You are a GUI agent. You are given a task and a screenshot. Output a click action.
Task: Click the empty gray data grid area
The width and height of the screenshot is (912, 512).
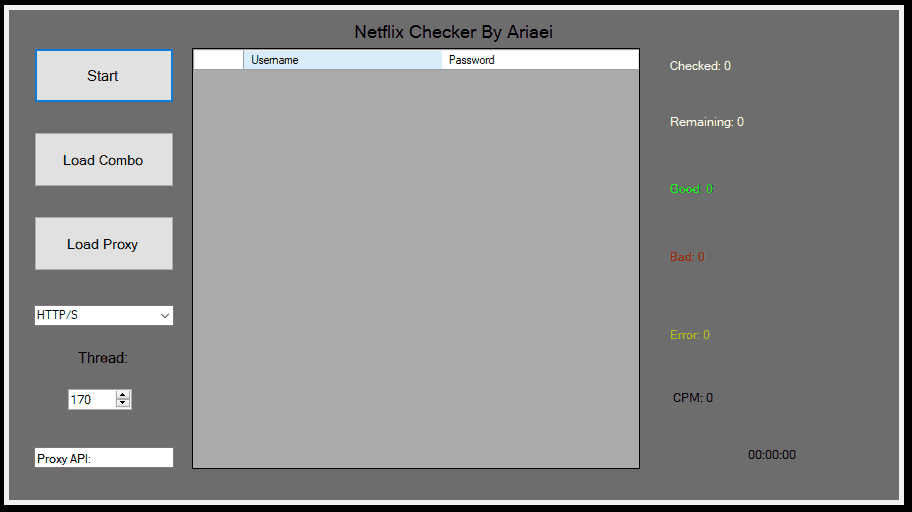pos(416,268)
